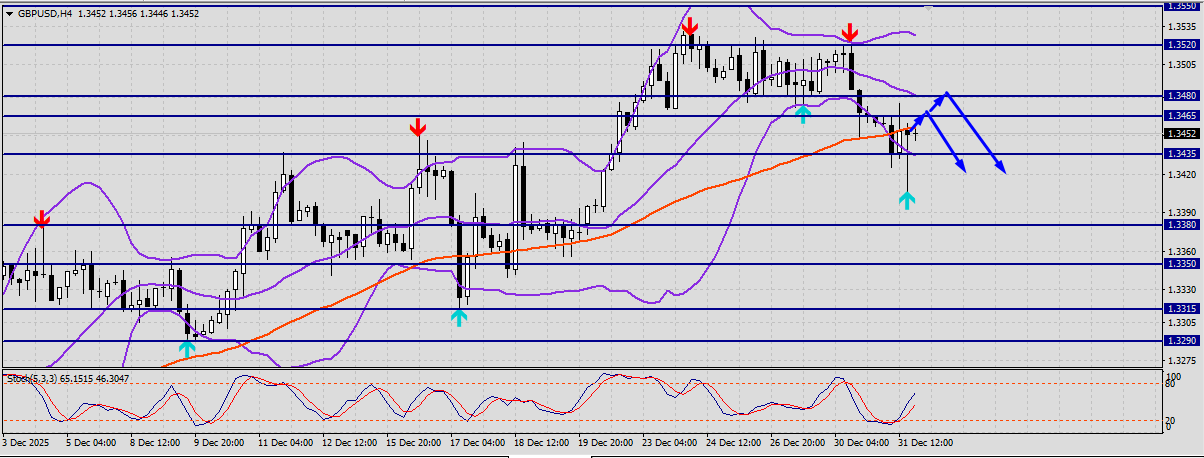Image resolution: width=1204 pixels, height=458 pixels.
Task: Click the 9 Dec 20:00 time label
Action: pyautogui.click(x=219, y=442)
